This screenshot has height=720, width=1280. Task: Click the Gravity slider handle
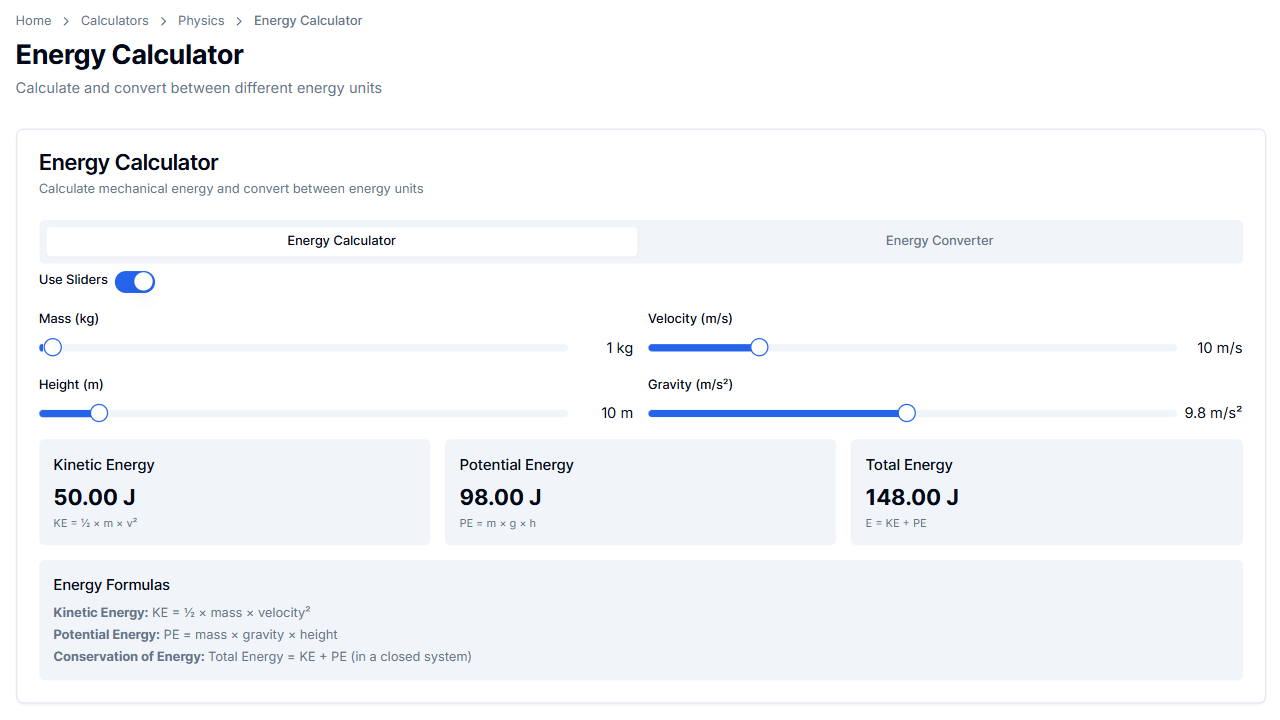(906, 412)
